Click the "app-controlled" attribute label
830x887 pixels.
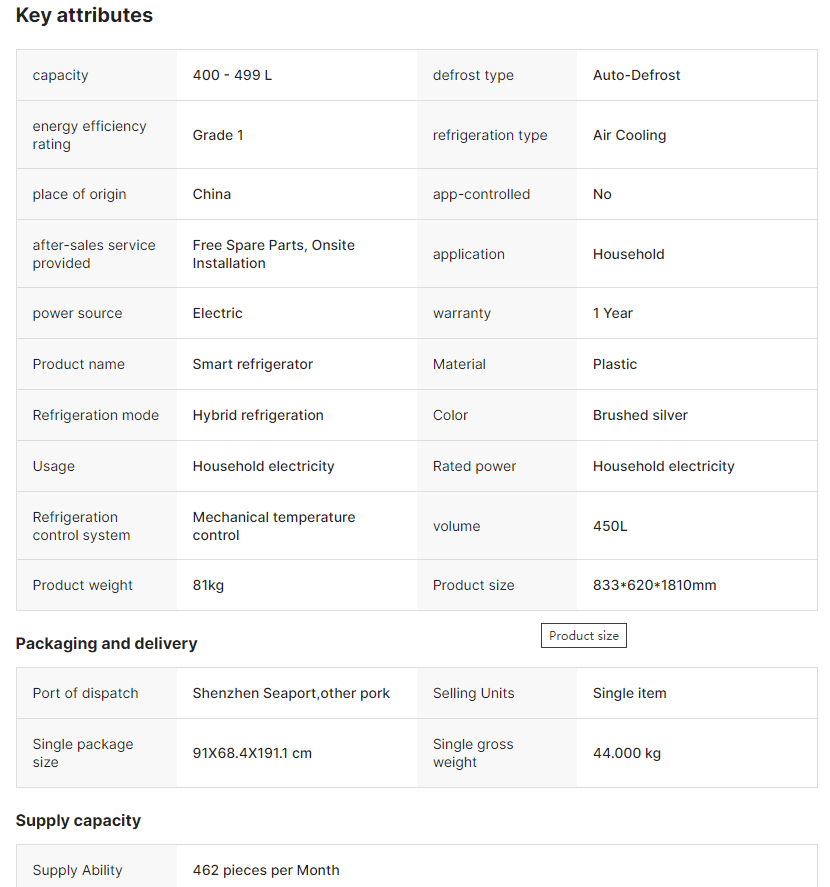tap(481, 194)
